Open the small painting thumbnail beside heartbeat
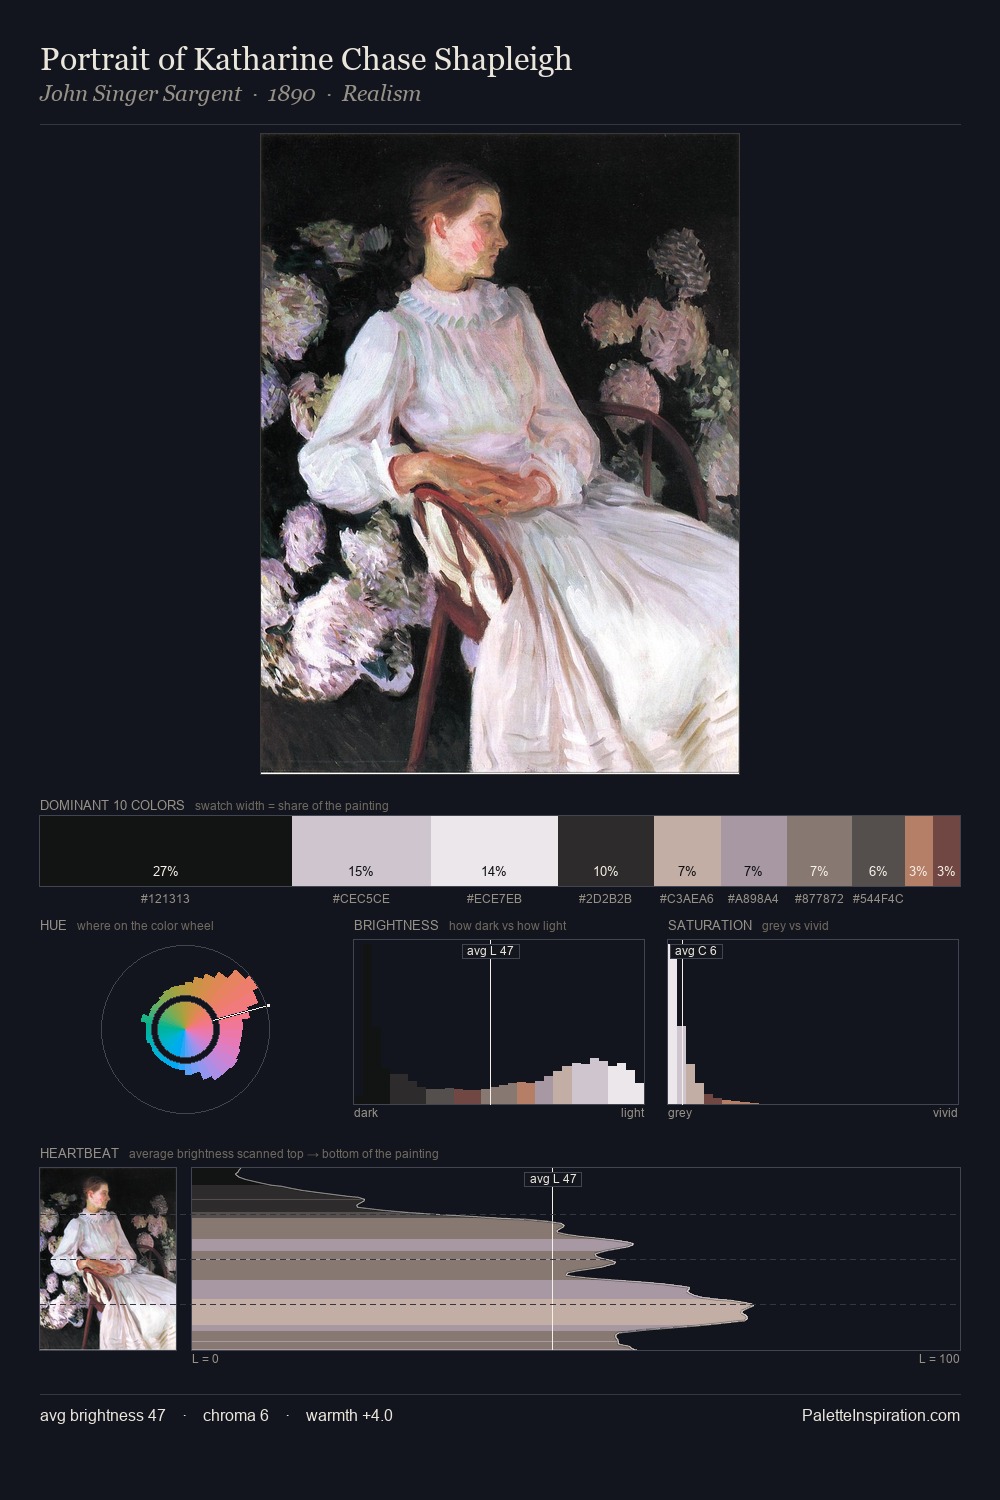This screenshot has height=1500, width=1000. click(x=108, y=1259)
